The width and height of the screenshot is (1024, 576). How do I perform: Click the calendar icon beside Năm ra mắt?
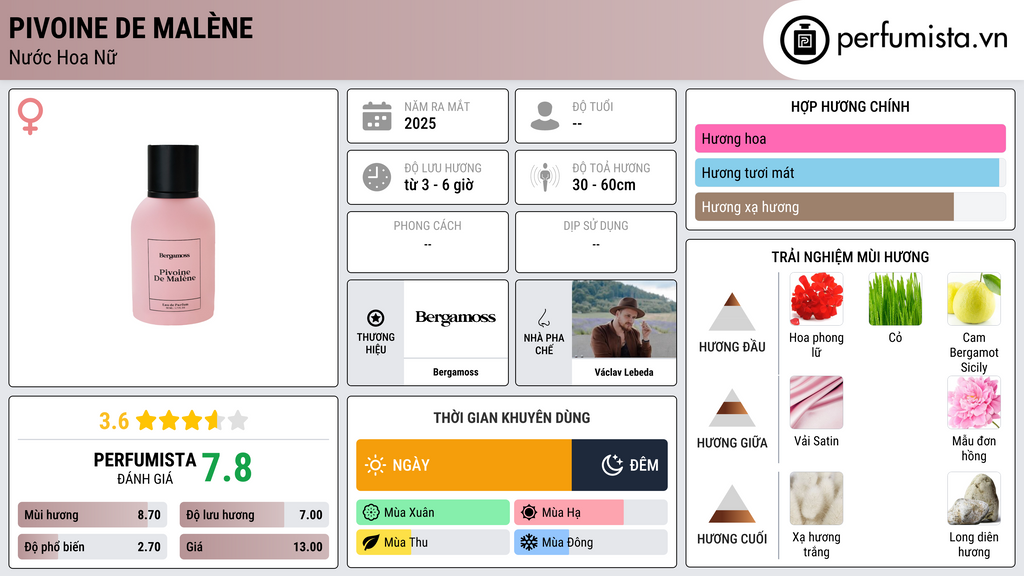[377, 116]
